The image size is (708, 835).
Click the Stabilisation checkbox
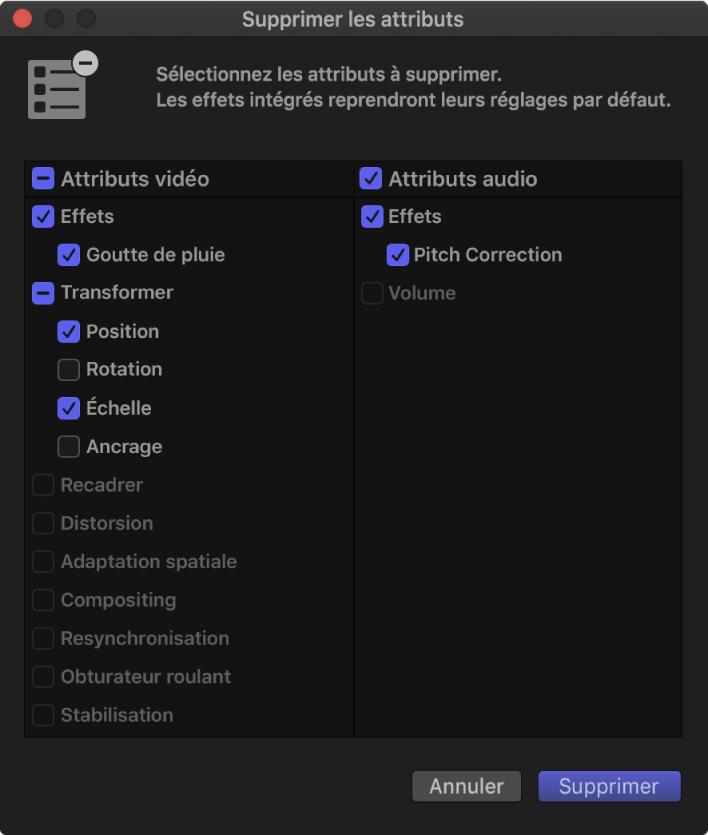(x=43, y=715)
